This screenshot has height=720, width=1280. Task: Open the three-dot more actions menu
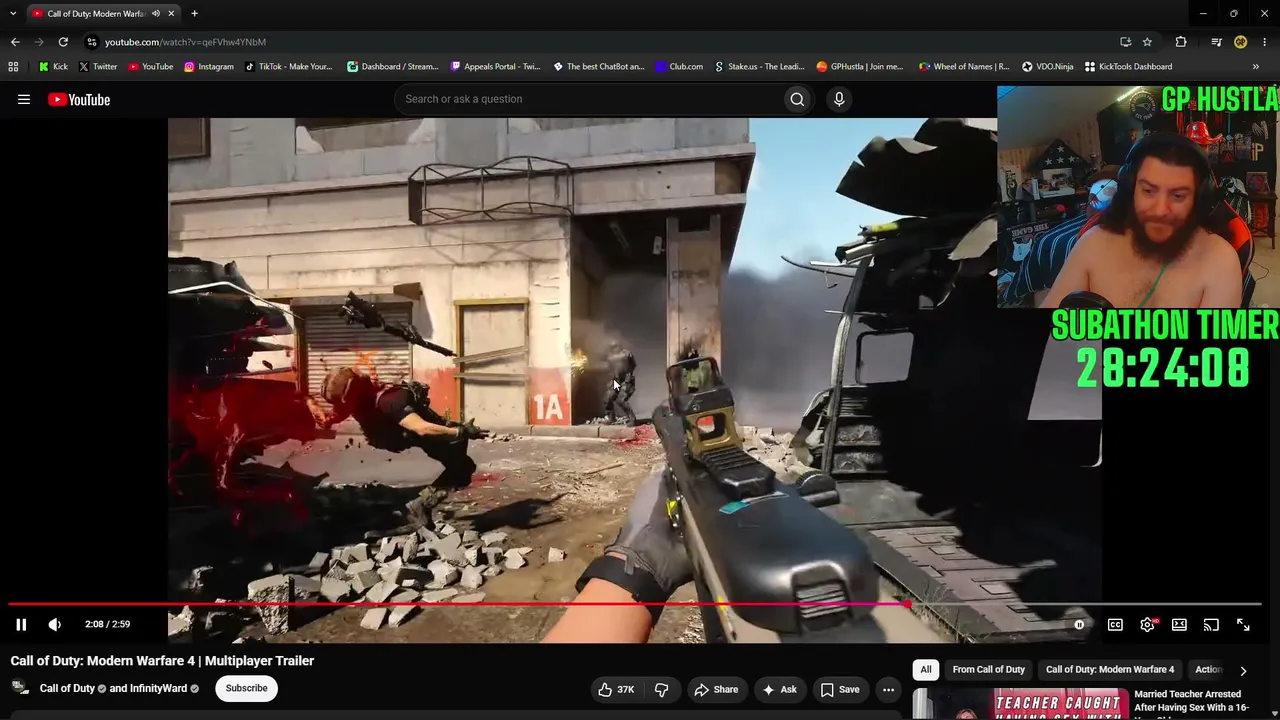tap(888, 689)
